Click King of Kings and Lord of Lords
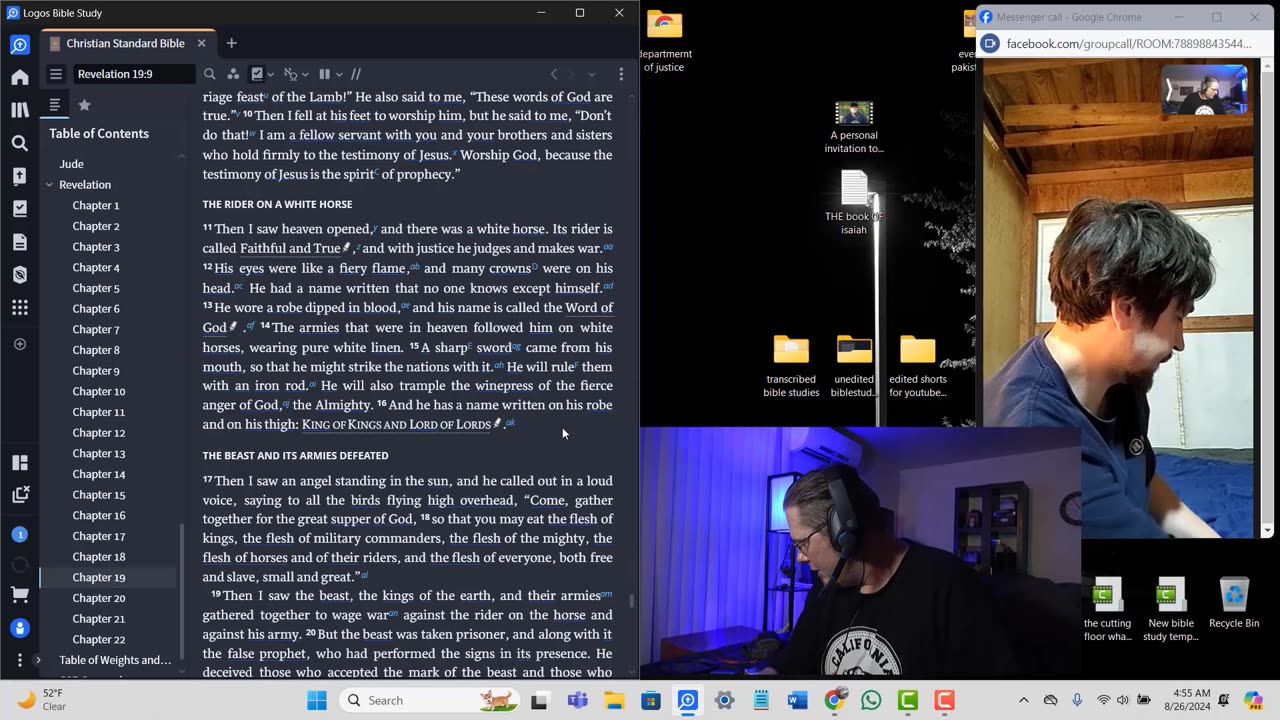The width and height of the screenshot is (1280, 720). click(396, 424)
